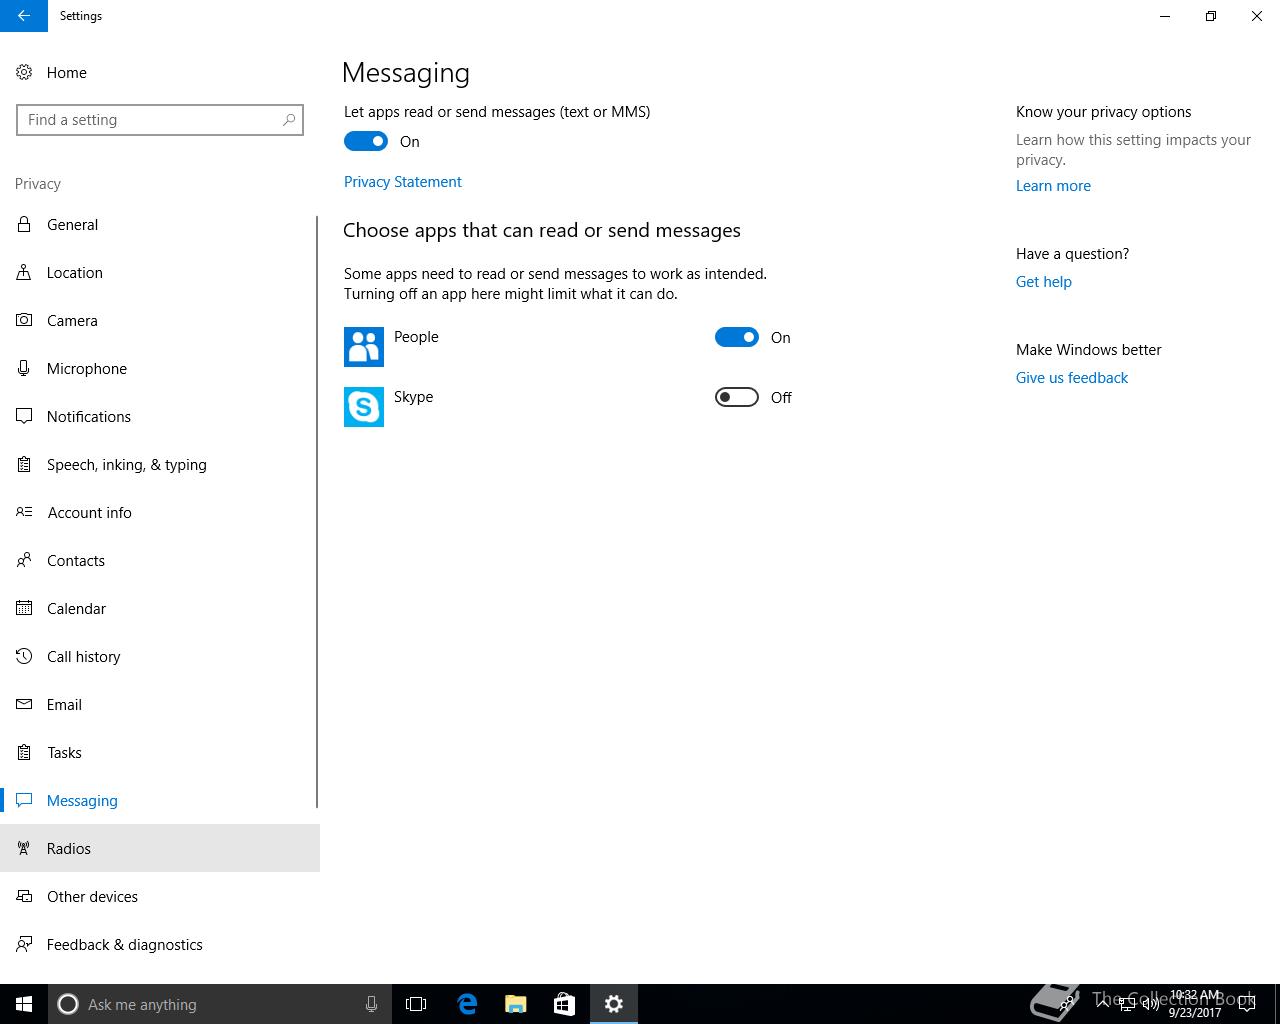Open the Privacy Statement link
This screenshot has height=1024, width=1280.
(x=403, y=182)
